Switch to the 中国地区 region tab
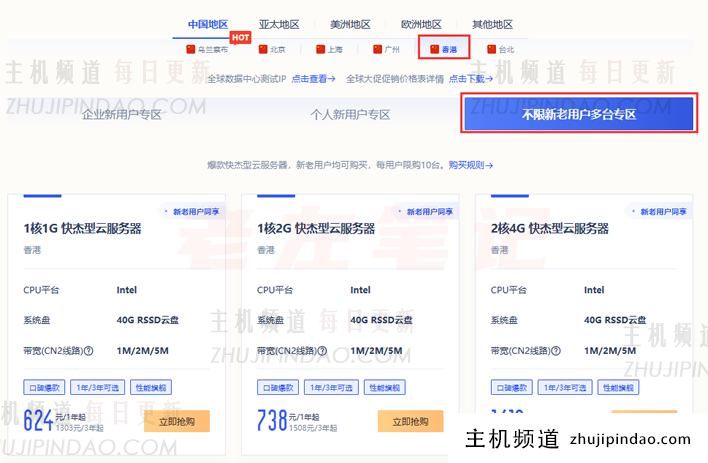Image resolution: width=708 pixels, height=463 pixels. pyautogui.click(x=208, y=24)
